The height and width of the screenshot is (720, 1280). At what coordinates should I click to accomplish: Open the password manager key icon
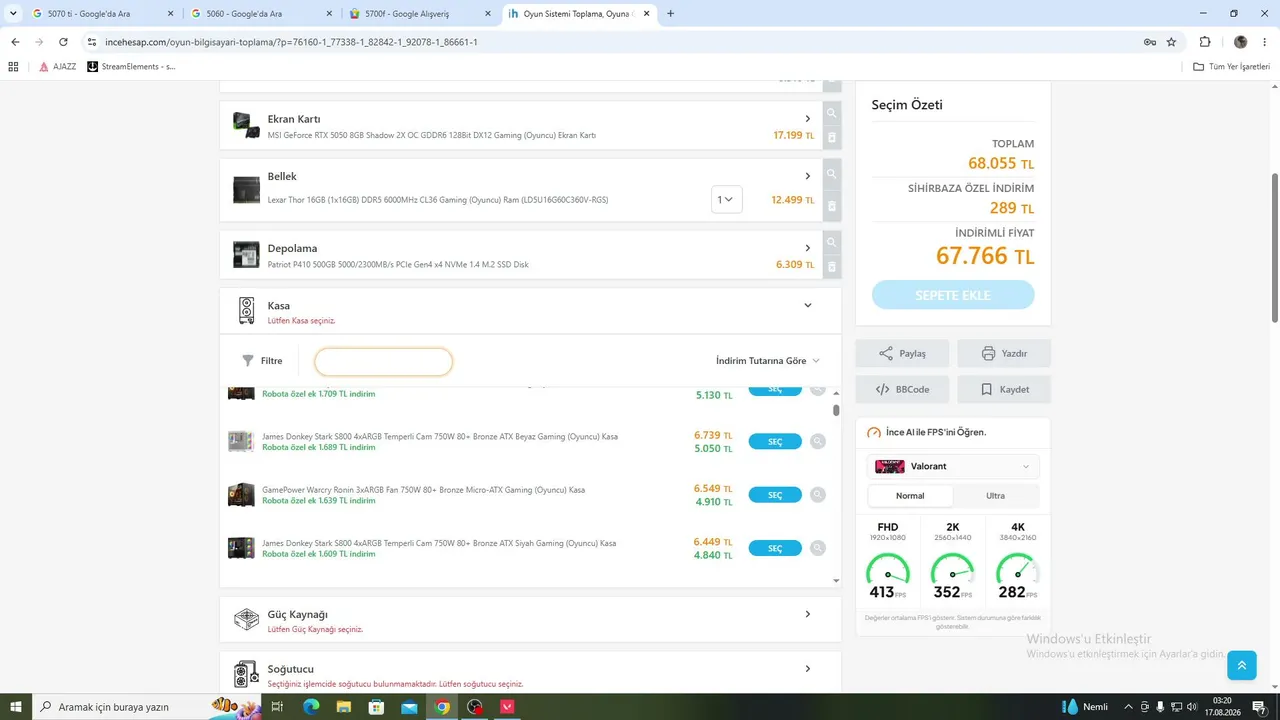tap(1150, 42)
